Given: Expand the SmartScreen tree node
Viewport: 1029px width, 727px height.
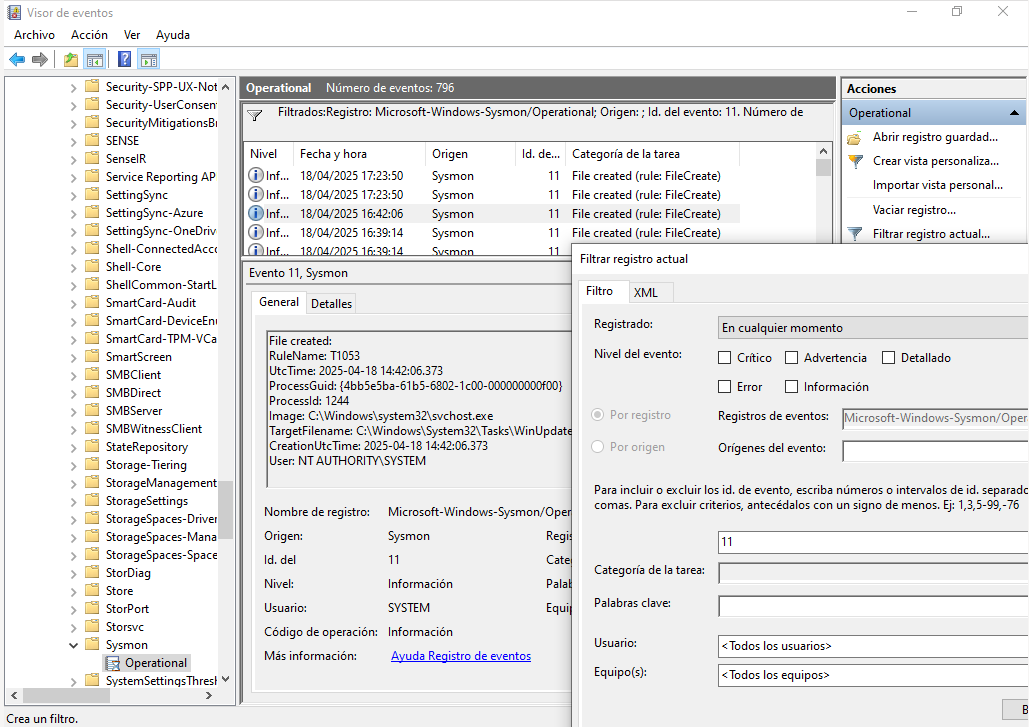Looking at the screenshot, I should tap(74, 357).
